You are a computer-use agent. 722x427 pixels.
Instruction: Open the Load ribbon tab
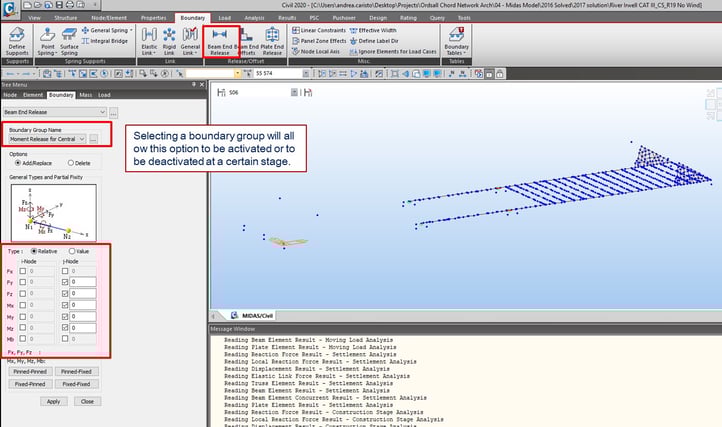[x=224, y=18]
